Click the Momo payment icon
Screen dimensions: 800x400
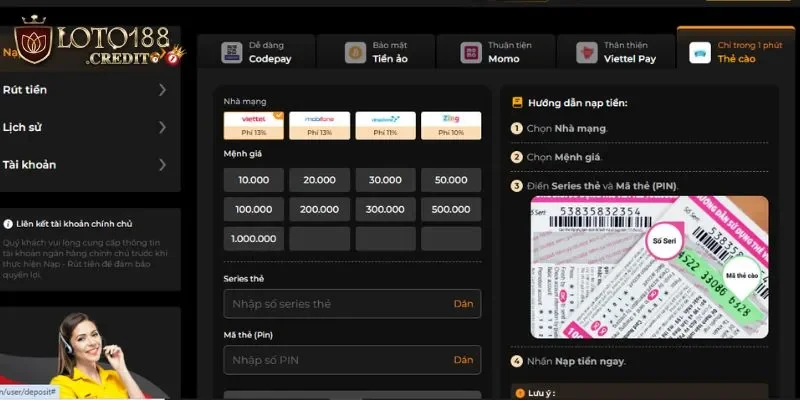[472, 52]
